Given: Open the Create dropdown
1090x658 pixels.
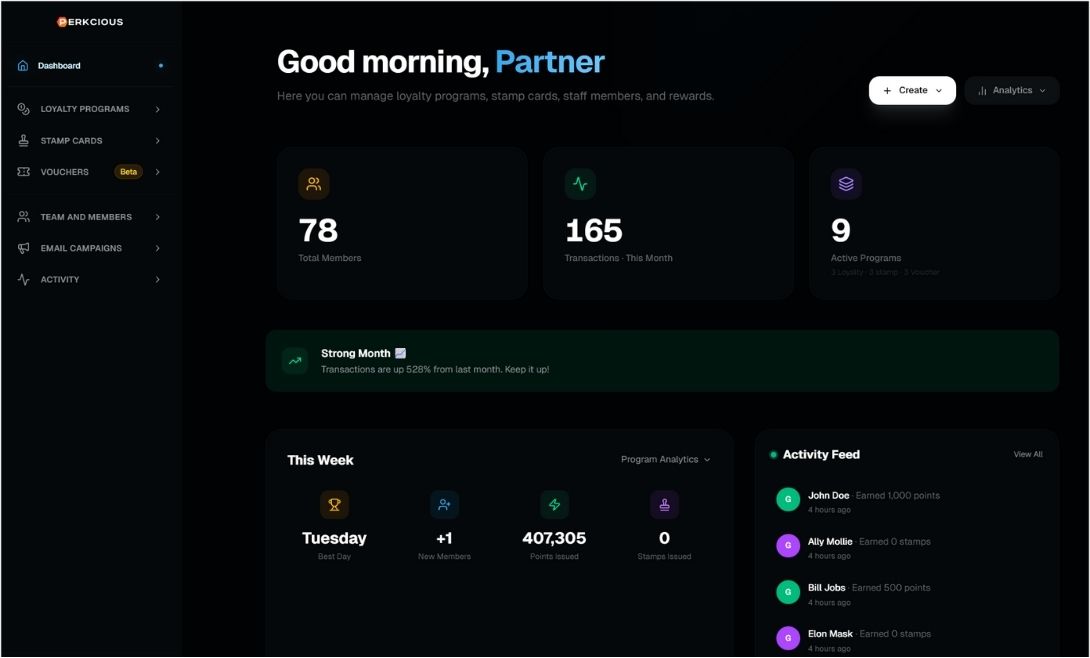Looking at the screenshot, I should click(911, 90).
